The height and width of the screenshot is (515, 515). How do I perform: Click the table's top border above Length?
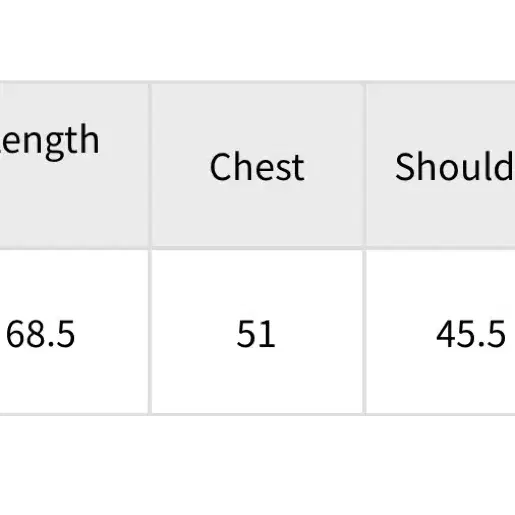[74, 82]
